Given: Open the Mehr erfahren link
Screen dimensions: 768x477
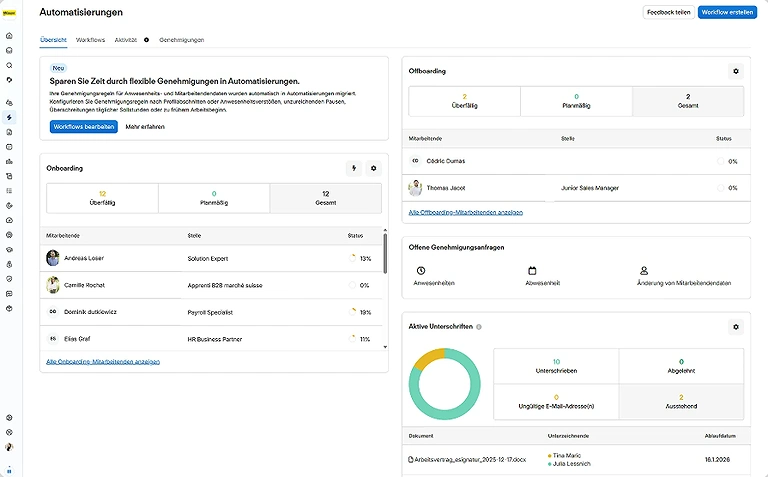Looking at the screenshot, I should click(145, 126).
